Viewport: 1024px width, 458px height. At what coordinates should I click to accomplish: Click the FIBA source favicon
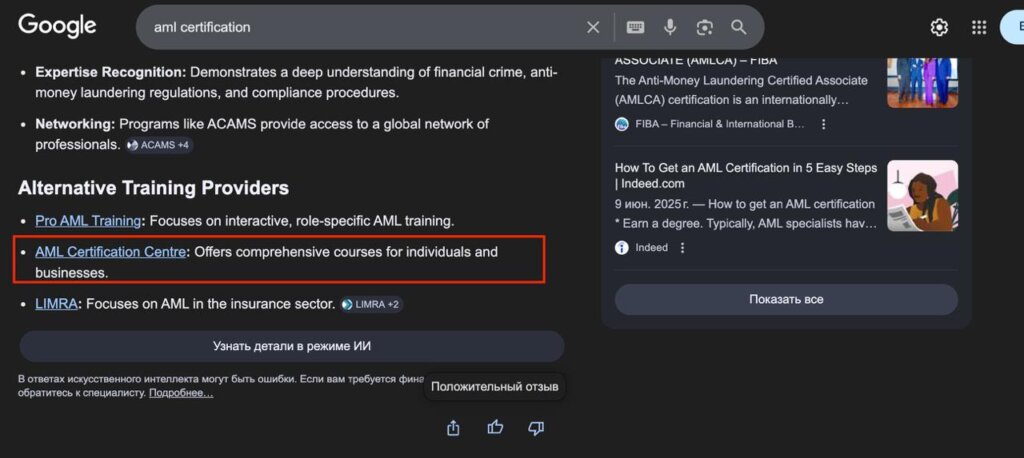pyautogui.click(x=622, y=124)
